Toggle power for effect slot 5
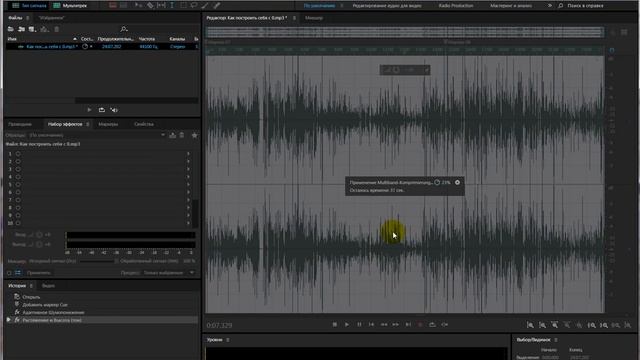The width and height of the screenshot is (640, 360). [18, 184]
